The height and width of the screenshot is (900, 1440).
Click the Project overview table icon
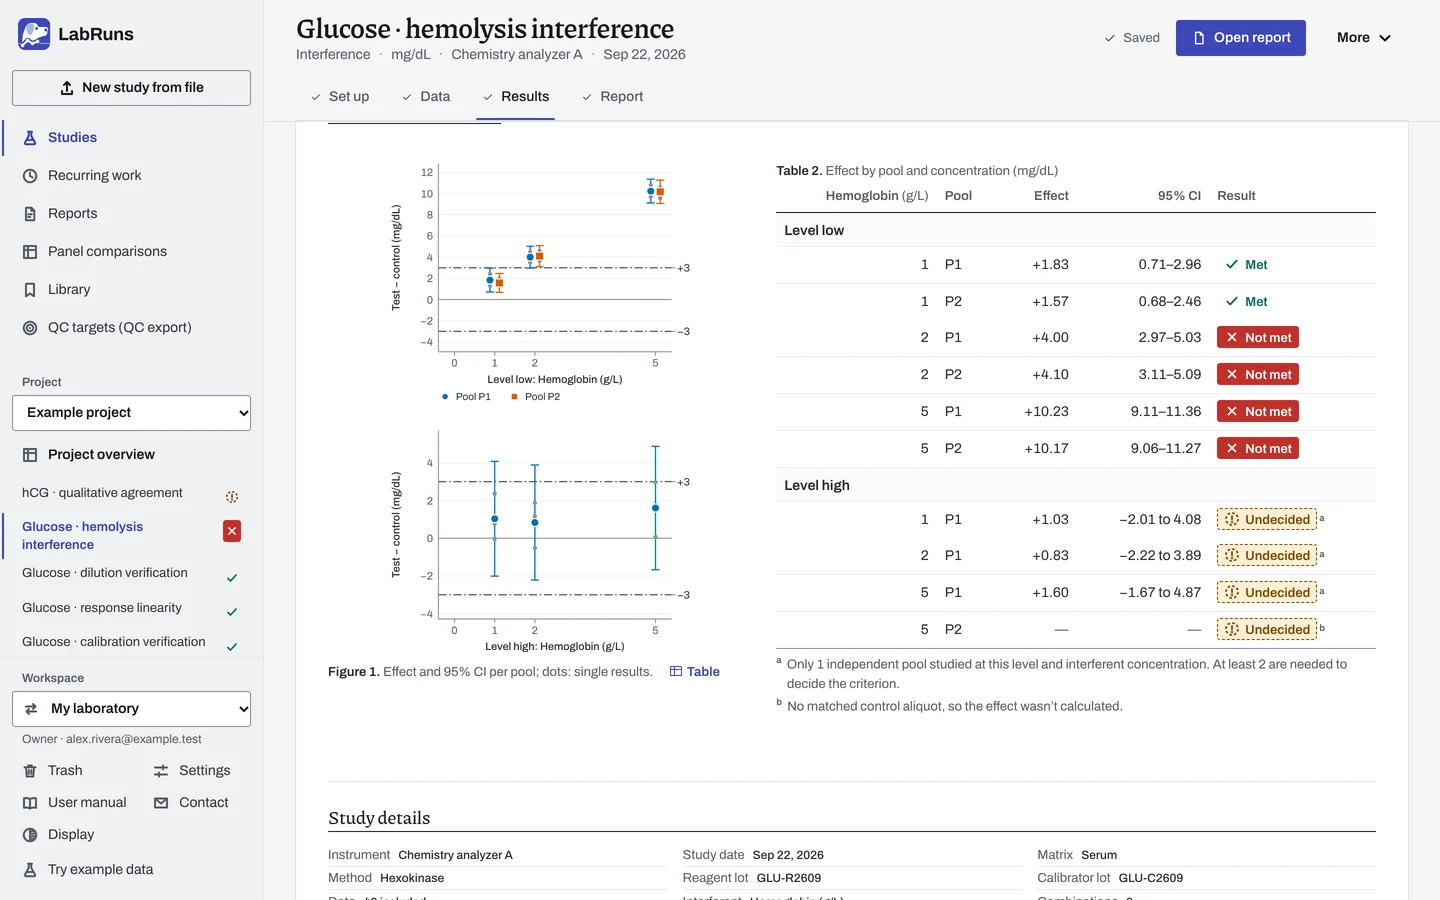point(30,455)
